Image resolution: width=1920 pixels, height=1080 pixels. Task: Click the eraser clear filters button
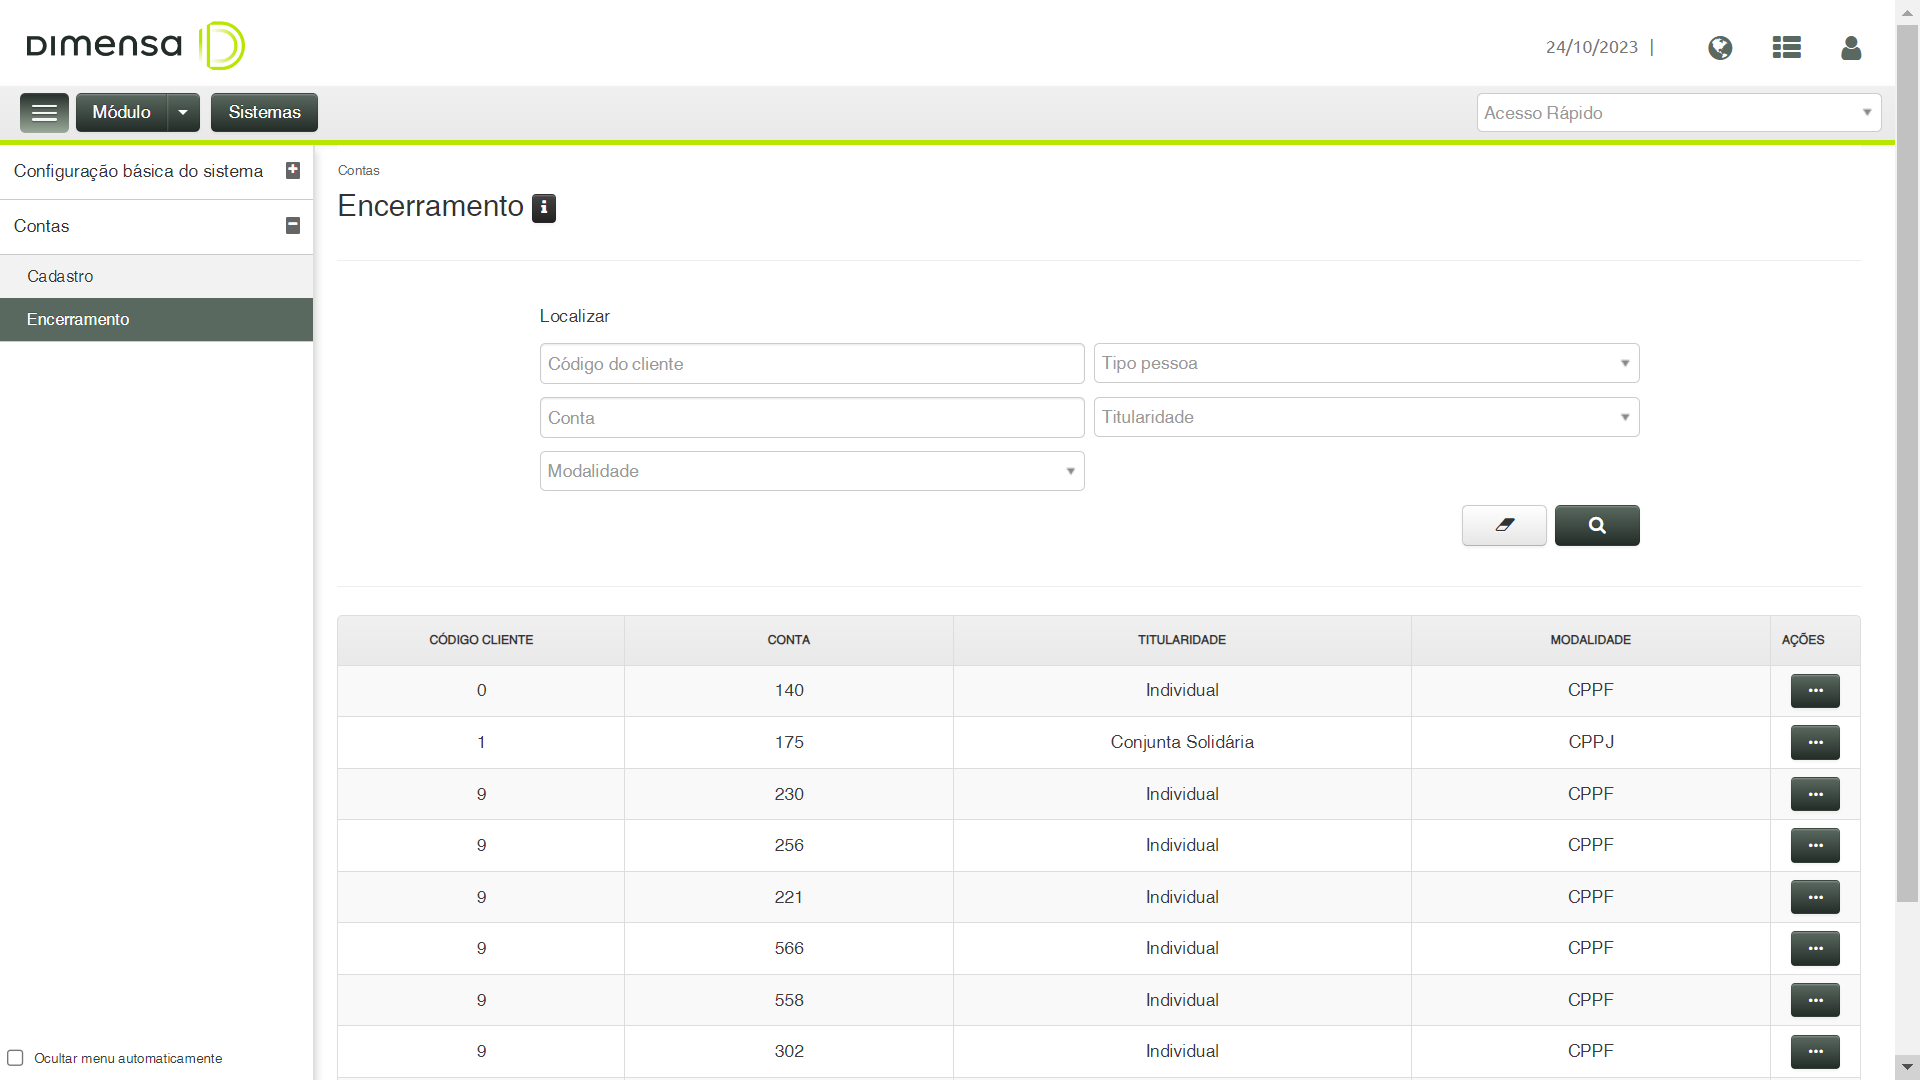(x=1504, y=525)
